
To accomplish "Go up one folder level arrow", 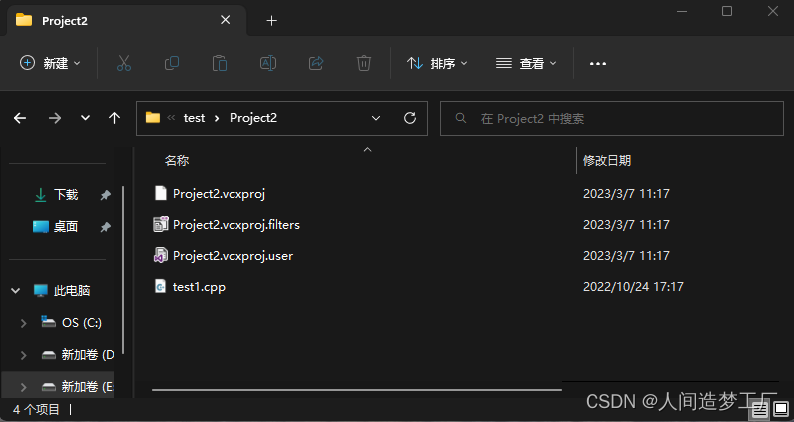I will 114,118.
